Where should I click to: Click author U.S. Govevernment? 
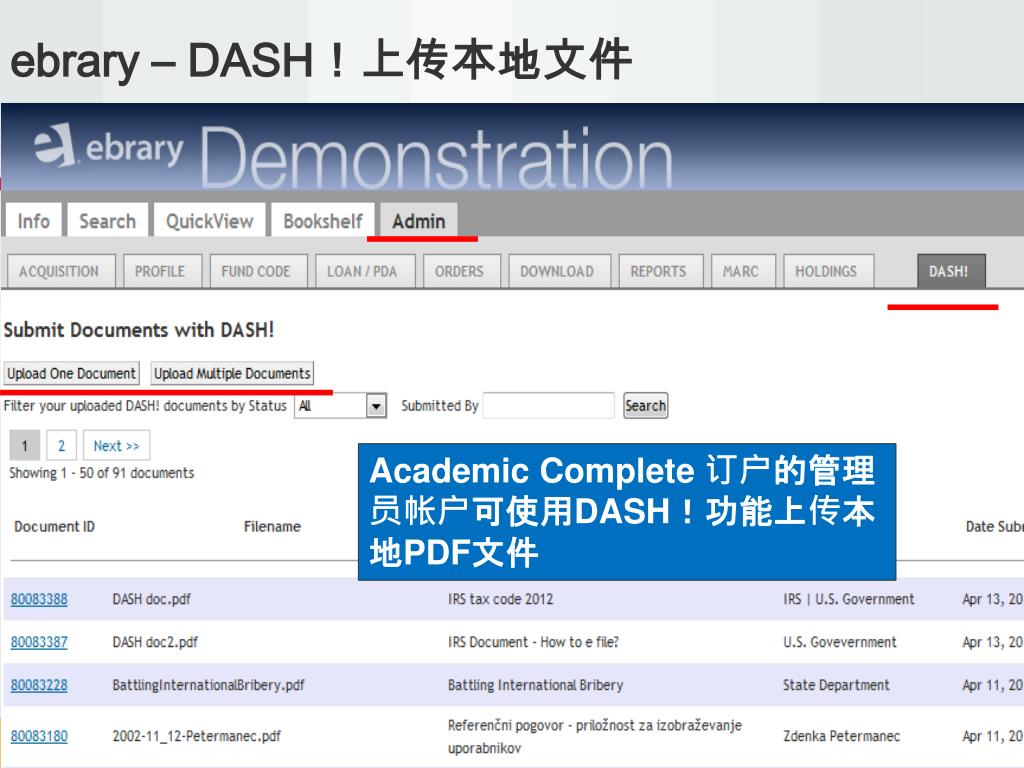click(840, 642)
